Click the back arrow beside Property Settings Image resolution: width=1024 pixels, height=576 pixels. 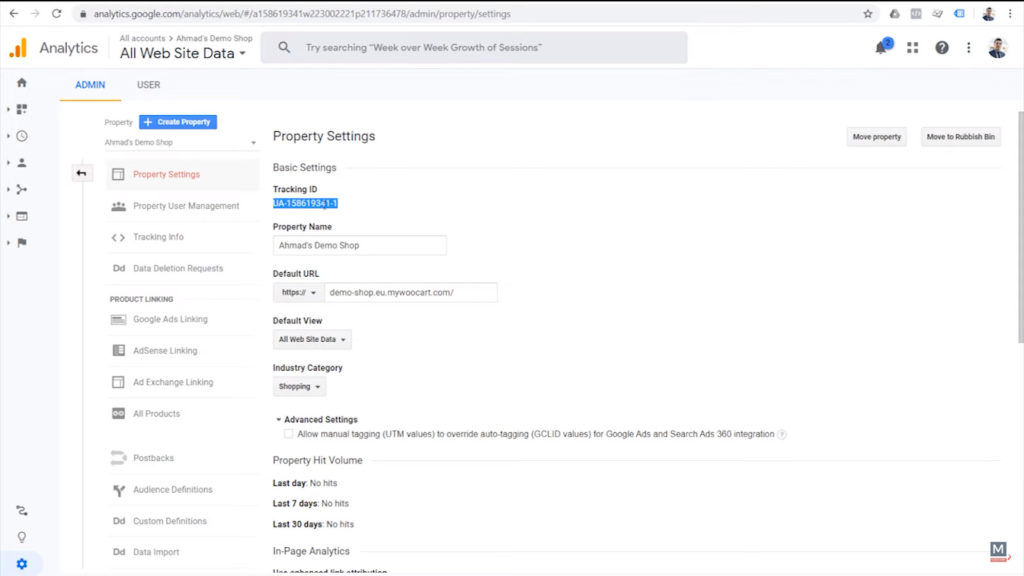click(82, 172)
